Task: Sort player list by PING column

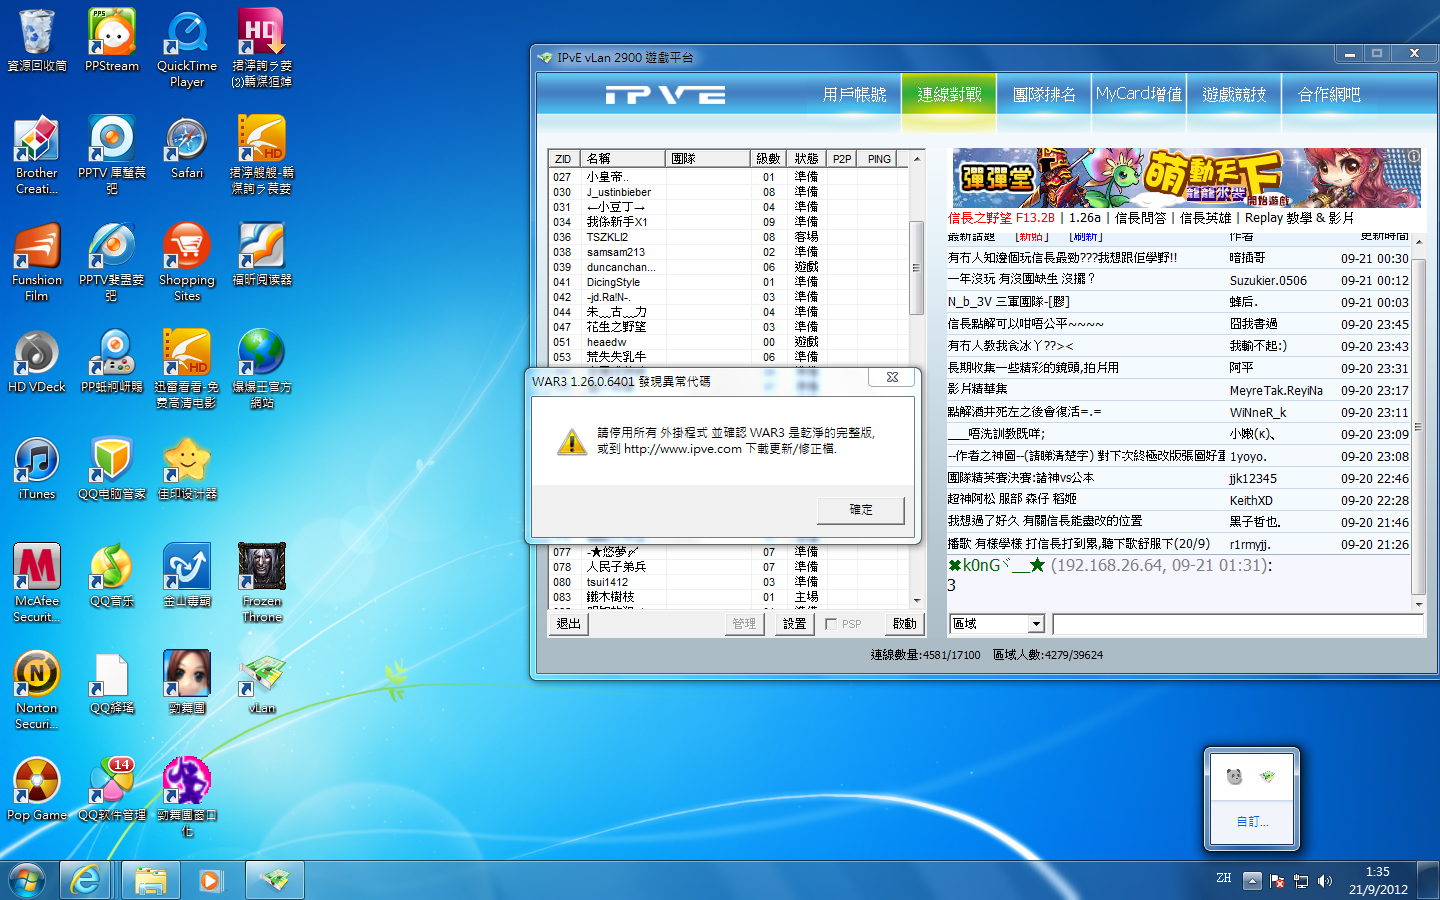Action: (879, 159)
